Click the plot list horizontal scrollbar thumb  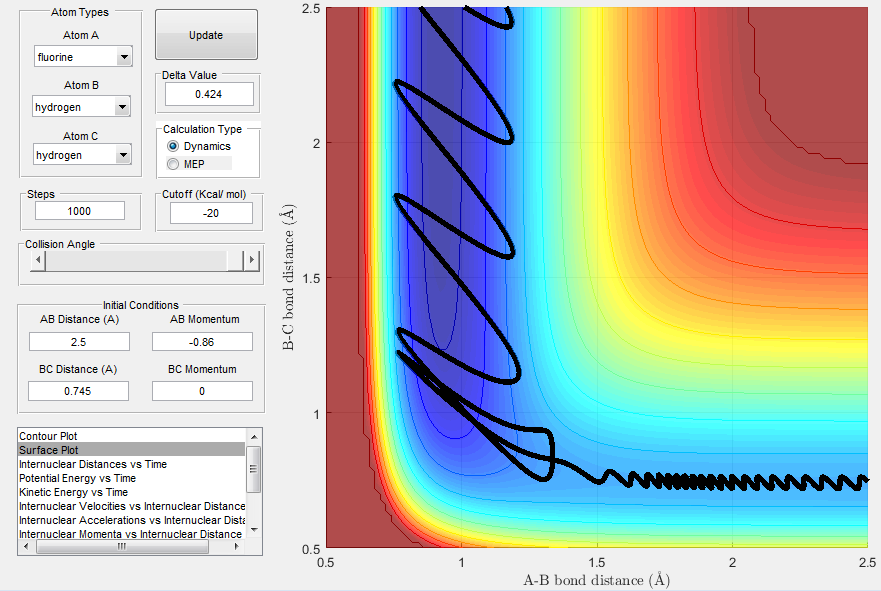(x=122, y=547)
